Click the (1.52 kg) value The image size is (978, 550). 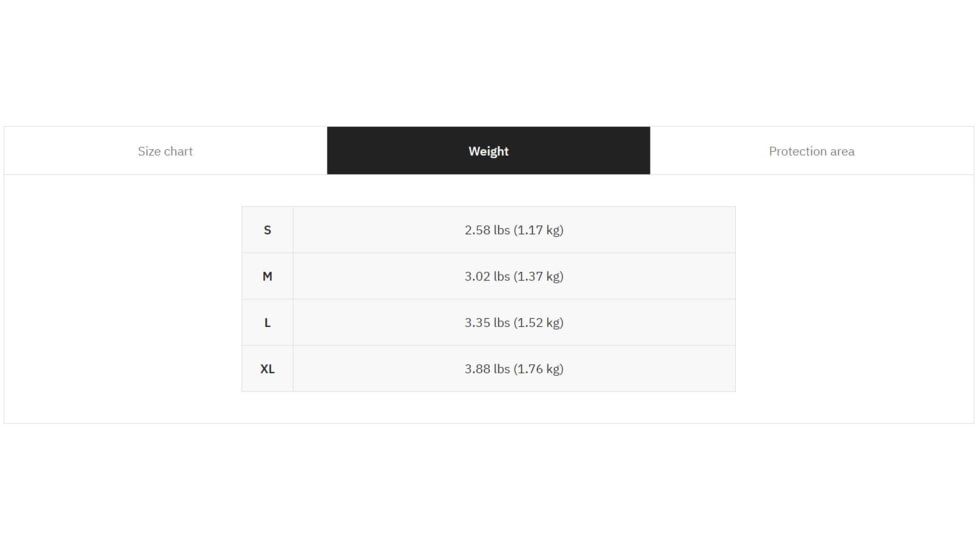[x=539, y=322]
